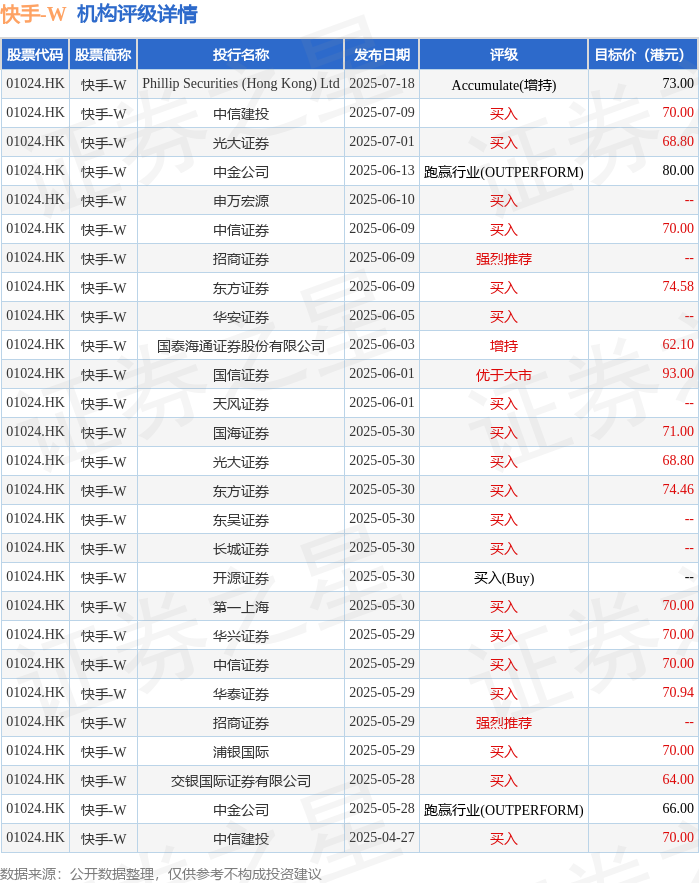Click the date 2025-06-13
699x883 pixels.
pyautogui.click(x=381, y=171)
